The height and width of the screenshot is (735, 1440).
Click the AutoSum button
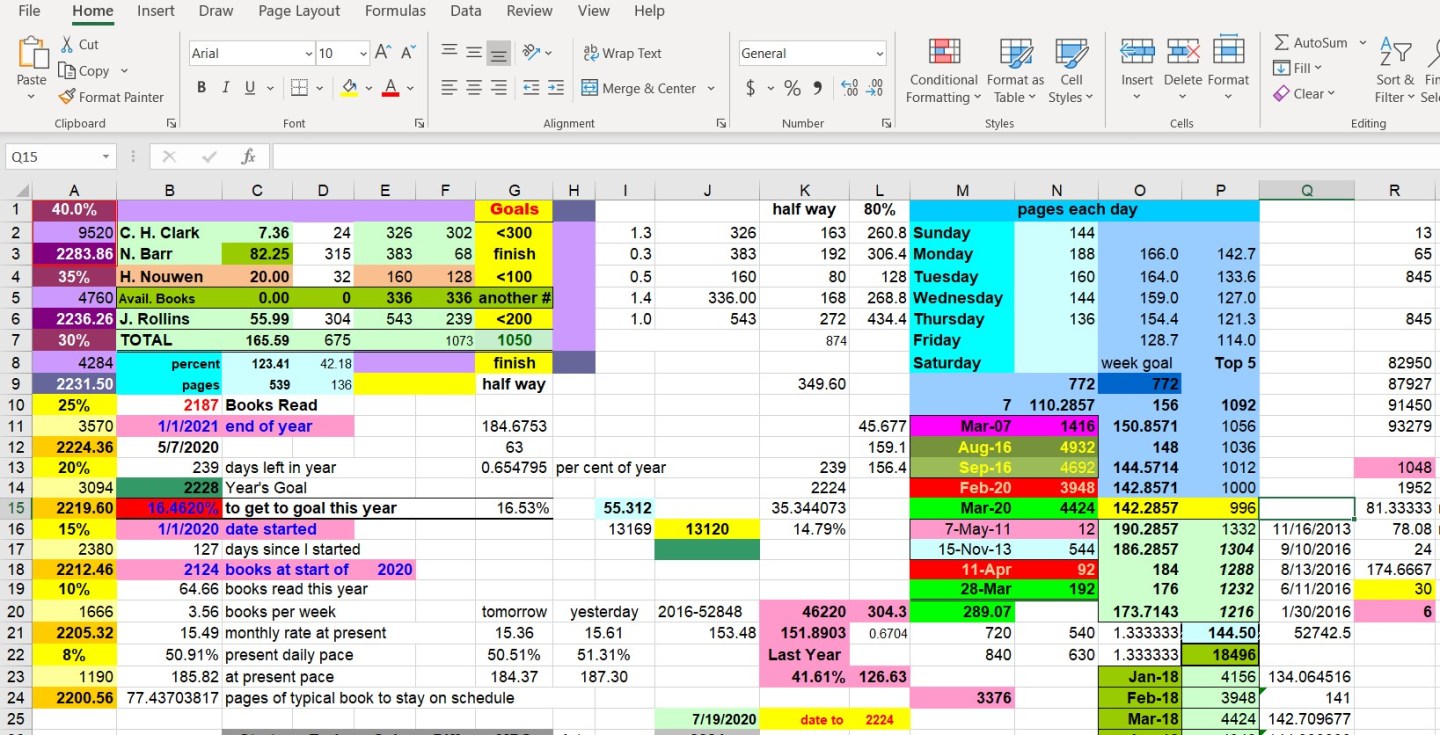point(1311,43)
